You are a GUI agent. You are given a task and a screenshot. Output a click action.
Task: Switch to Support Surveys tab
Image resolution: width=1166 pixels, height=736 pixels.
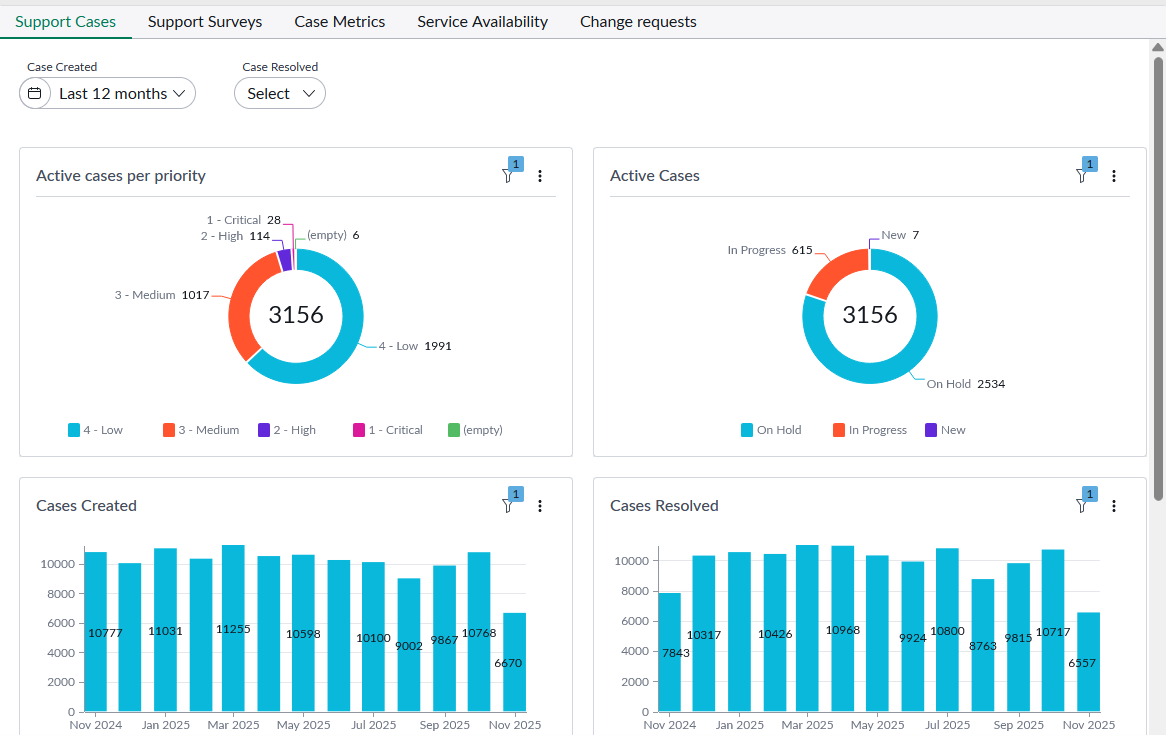(205, 21)
